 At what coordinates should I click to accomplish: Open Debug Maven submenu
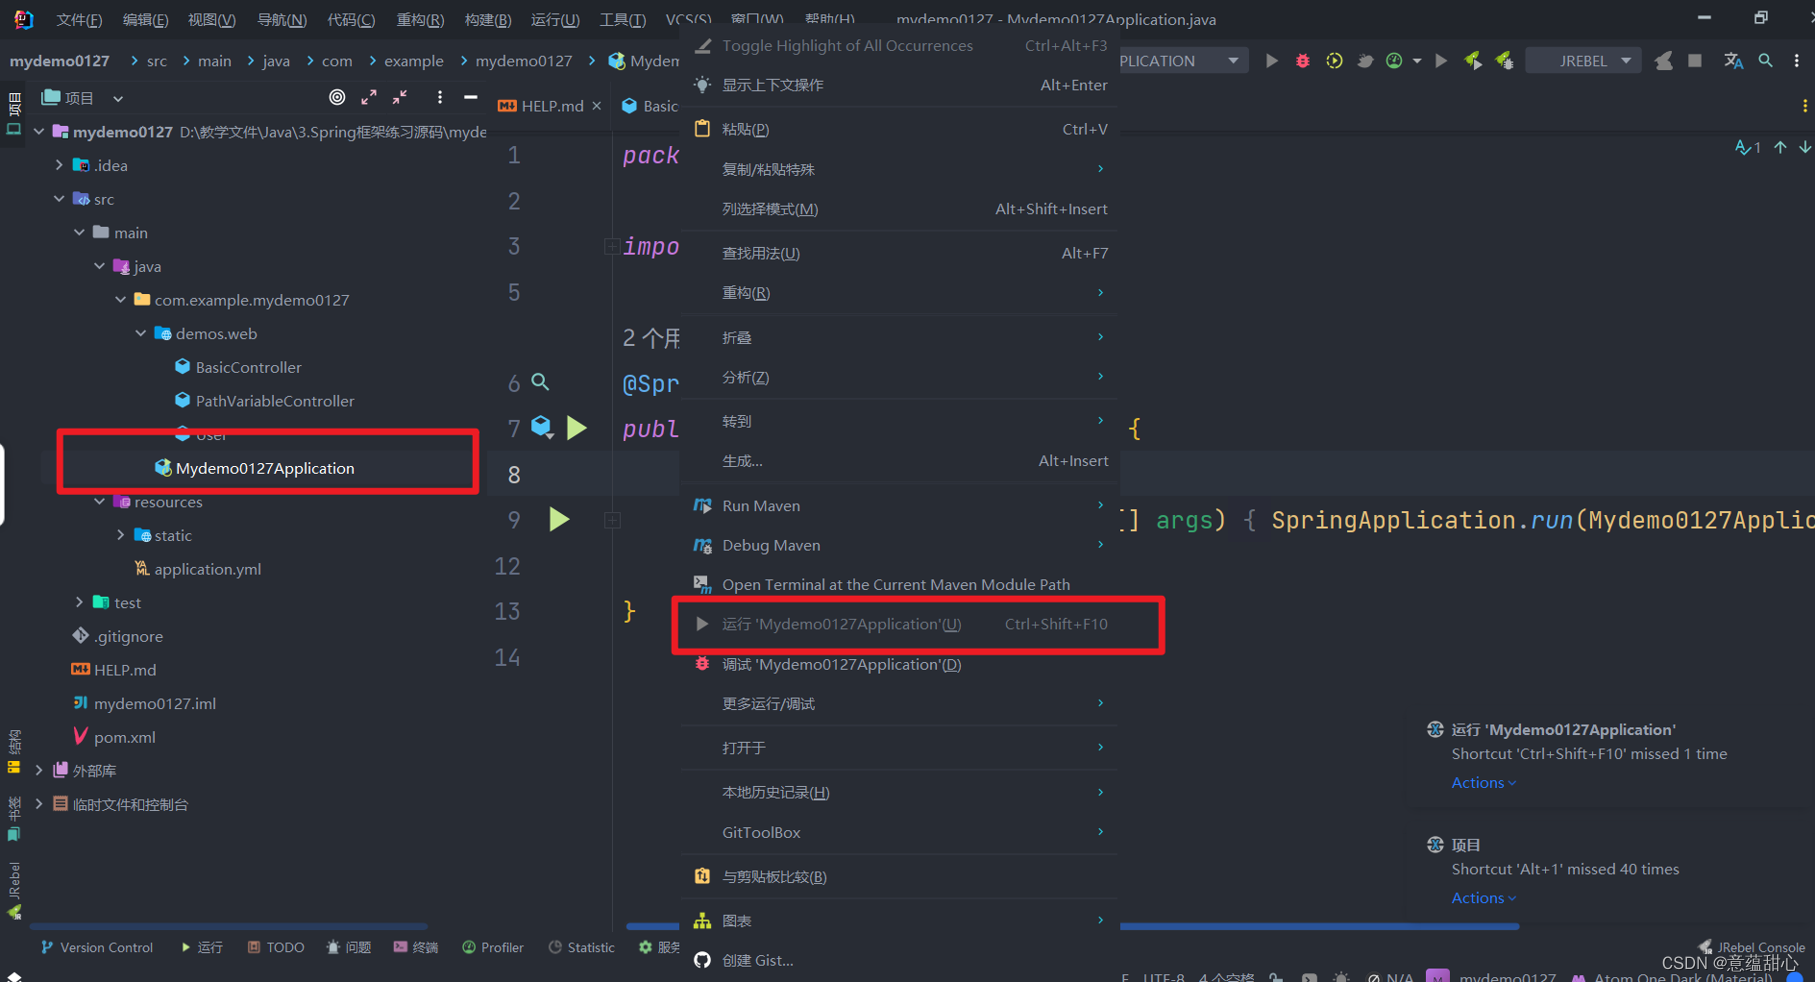(x=899, y=545)
